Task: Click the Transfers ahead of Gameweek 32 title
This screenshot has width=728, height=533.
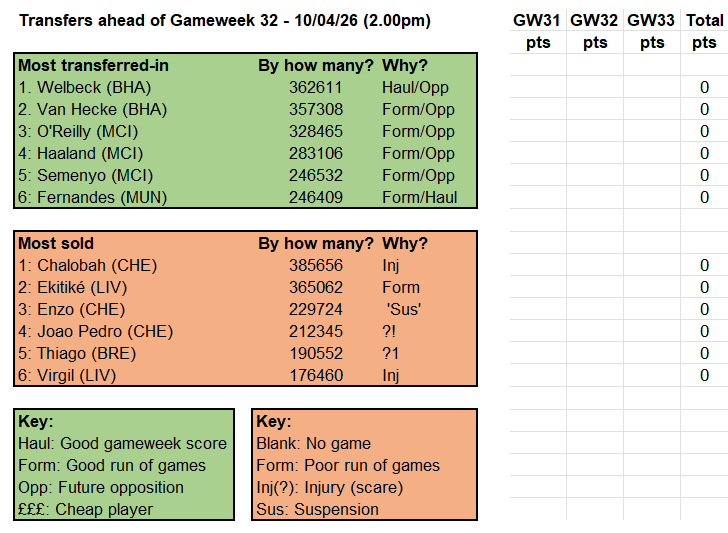Action: tap(225, 20)
